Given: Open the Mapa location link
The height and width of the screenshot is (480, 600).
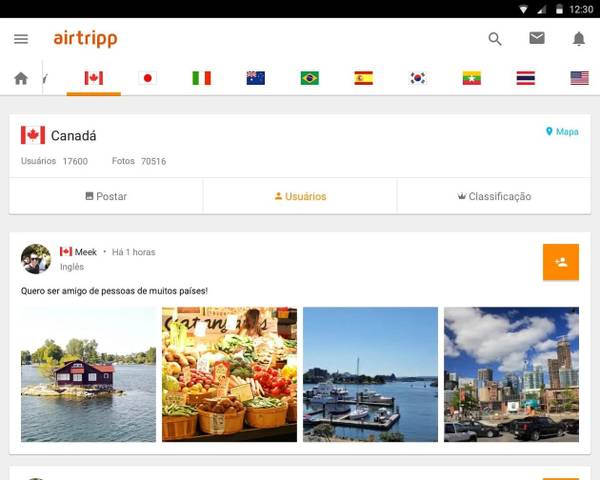Looking at the screenshot, I should [562, 132].
